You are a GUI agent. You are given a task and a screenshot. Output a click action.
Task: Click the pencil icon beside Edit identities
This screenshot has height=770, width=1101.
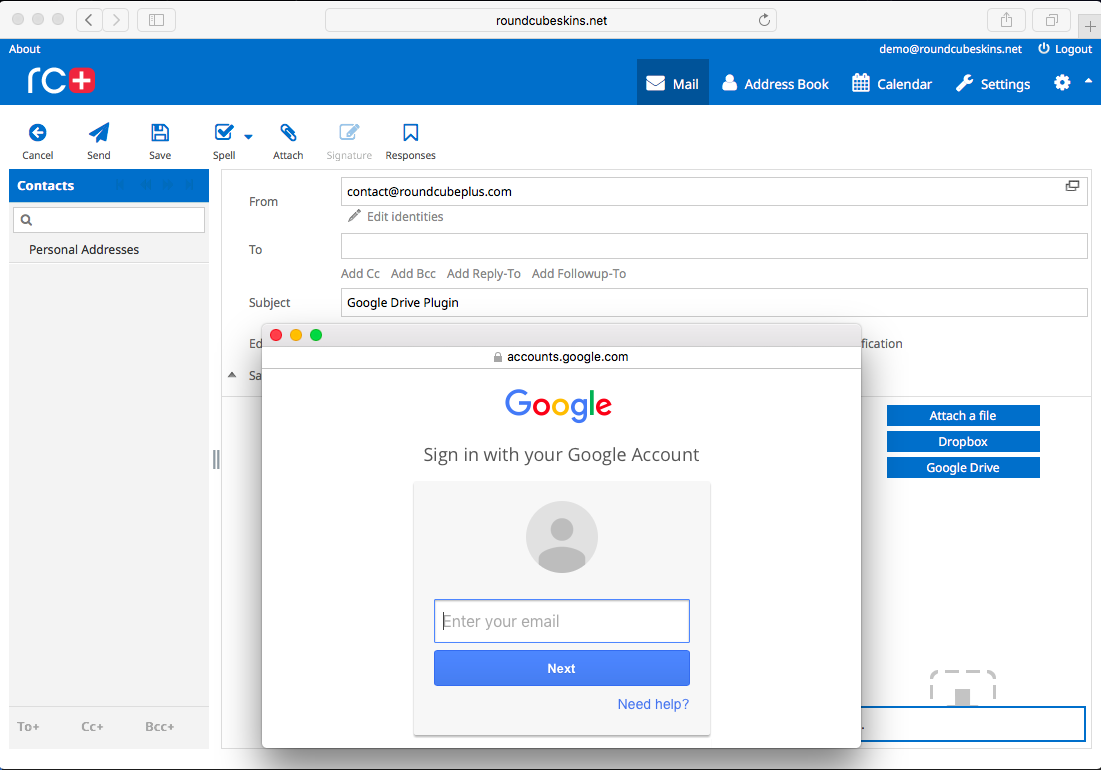coord(355,216)
